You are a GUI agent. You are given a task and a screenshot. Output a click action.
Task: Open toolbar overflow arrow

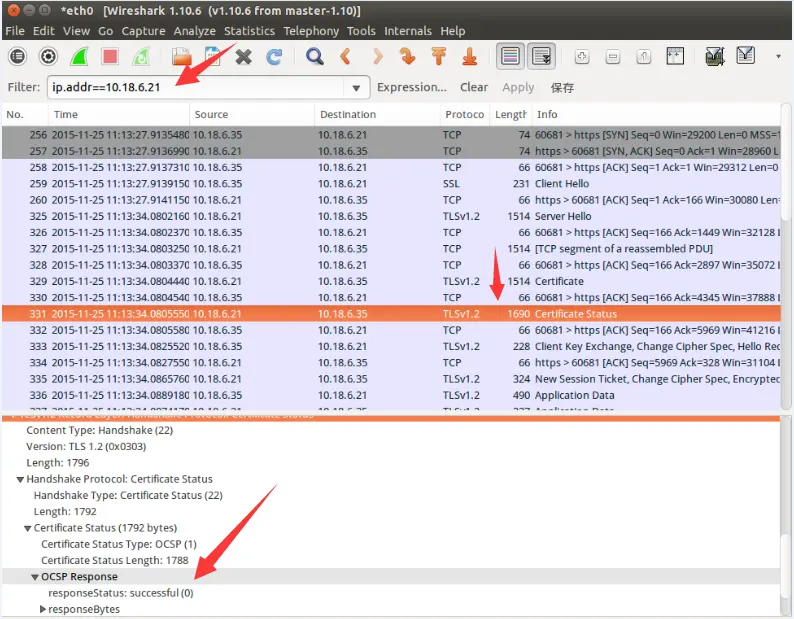click(x=778, y=56)
